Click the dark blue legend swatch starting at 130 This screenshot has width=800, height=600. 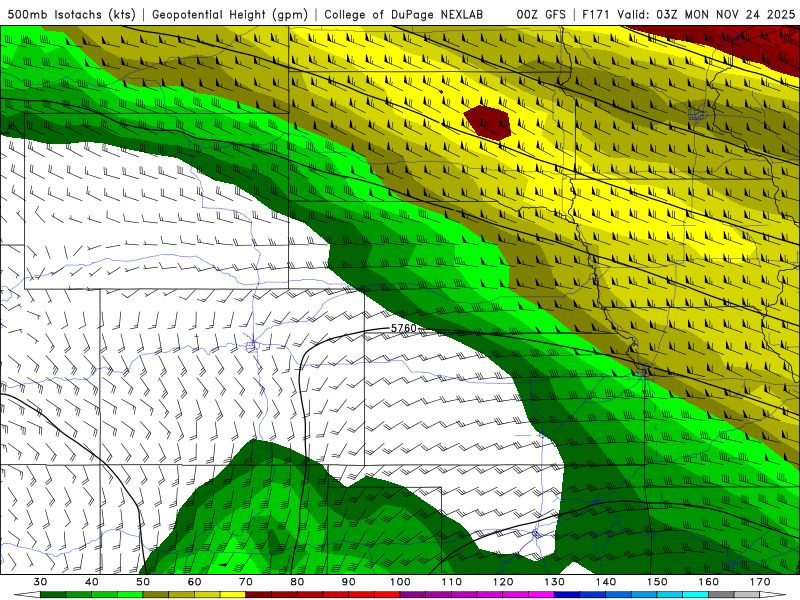pos(567,595)
